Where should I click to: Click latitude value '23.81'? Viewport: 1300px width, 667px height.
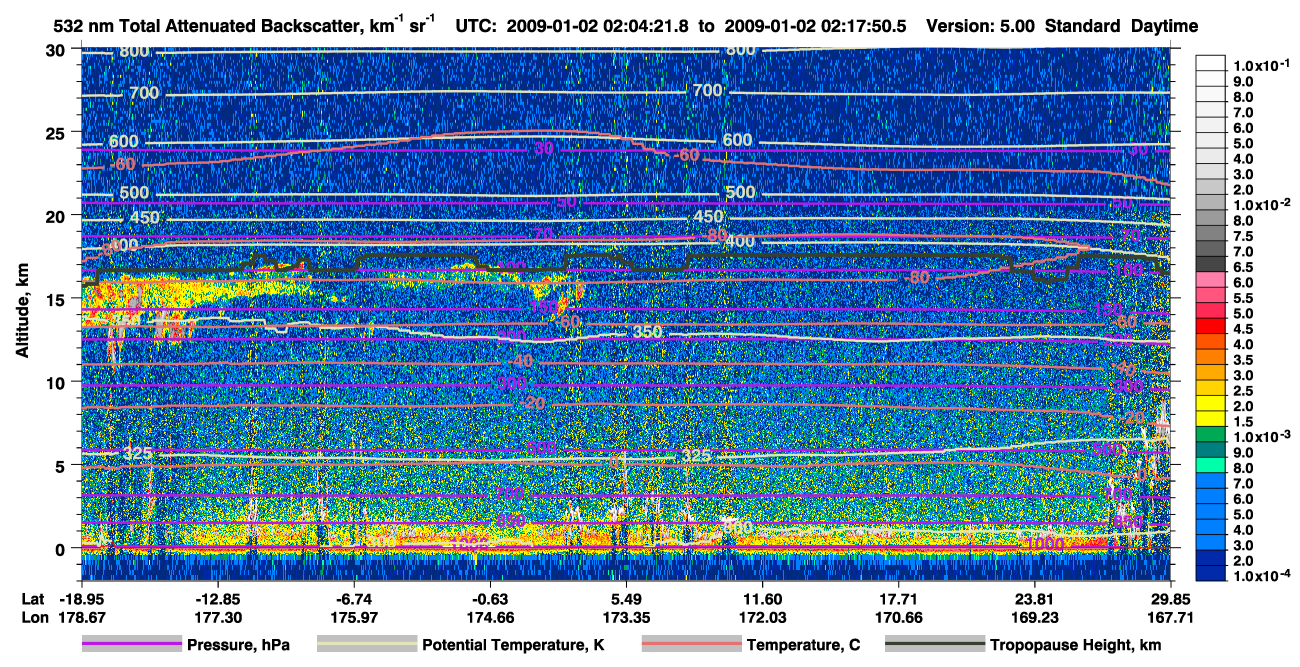click(1034, 598)
